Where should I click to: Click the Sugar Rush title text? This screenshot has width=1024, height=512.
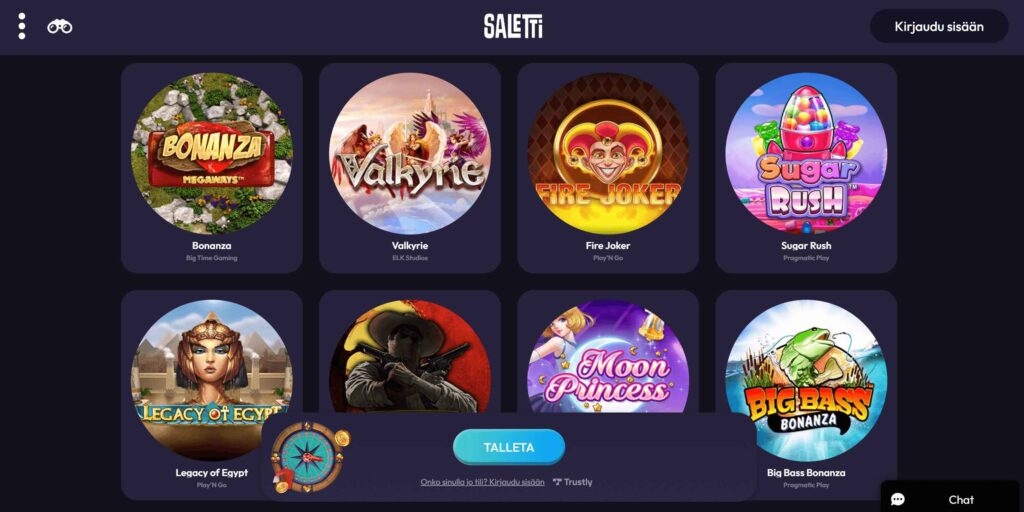pyautogui.click(x=806, y=246)
